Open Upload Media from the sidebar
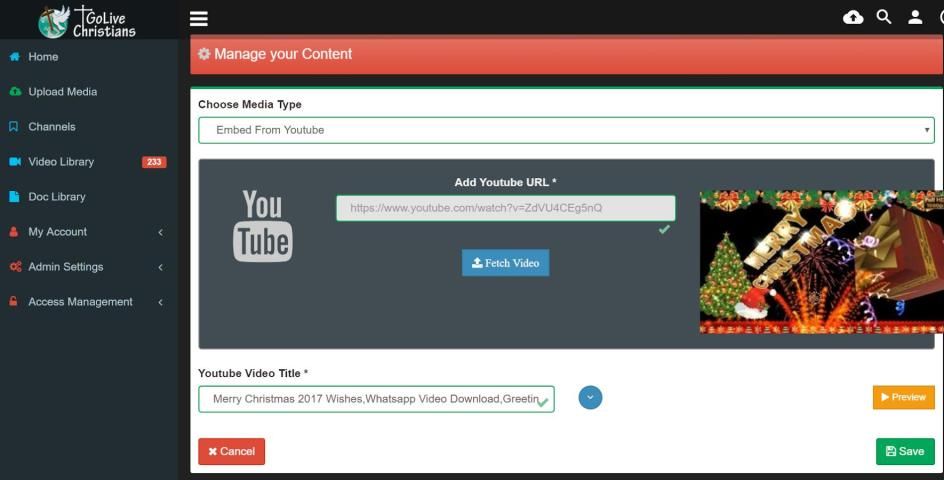This screenshot has height=480, width=944. point(62,92)
